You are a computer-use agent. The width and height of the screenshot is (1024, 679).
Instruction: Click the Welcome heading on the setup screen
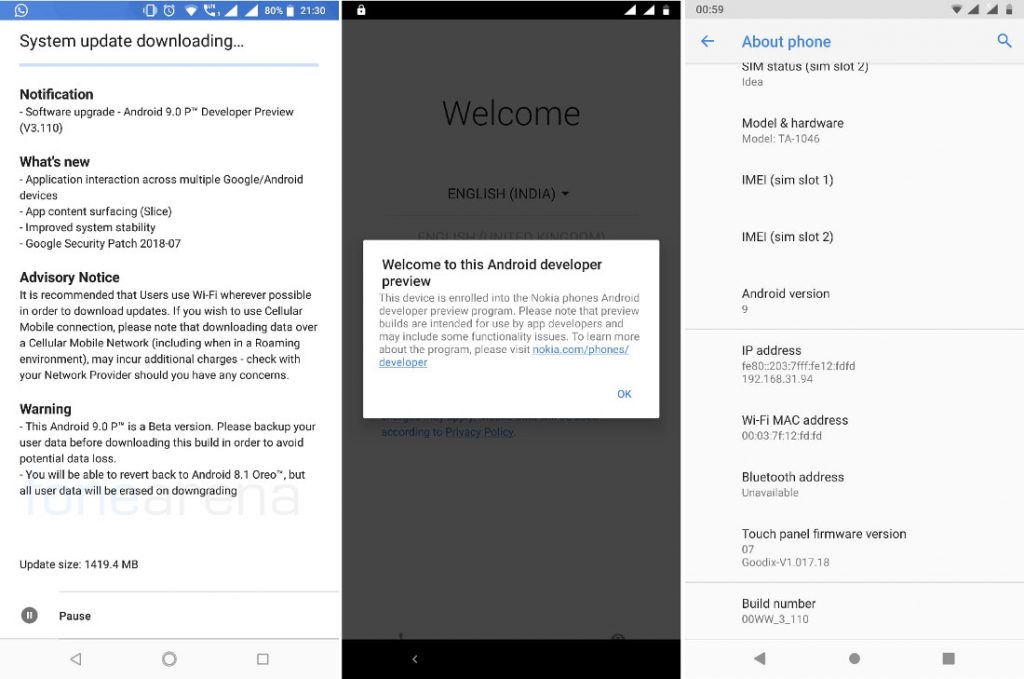pos(511,114)
